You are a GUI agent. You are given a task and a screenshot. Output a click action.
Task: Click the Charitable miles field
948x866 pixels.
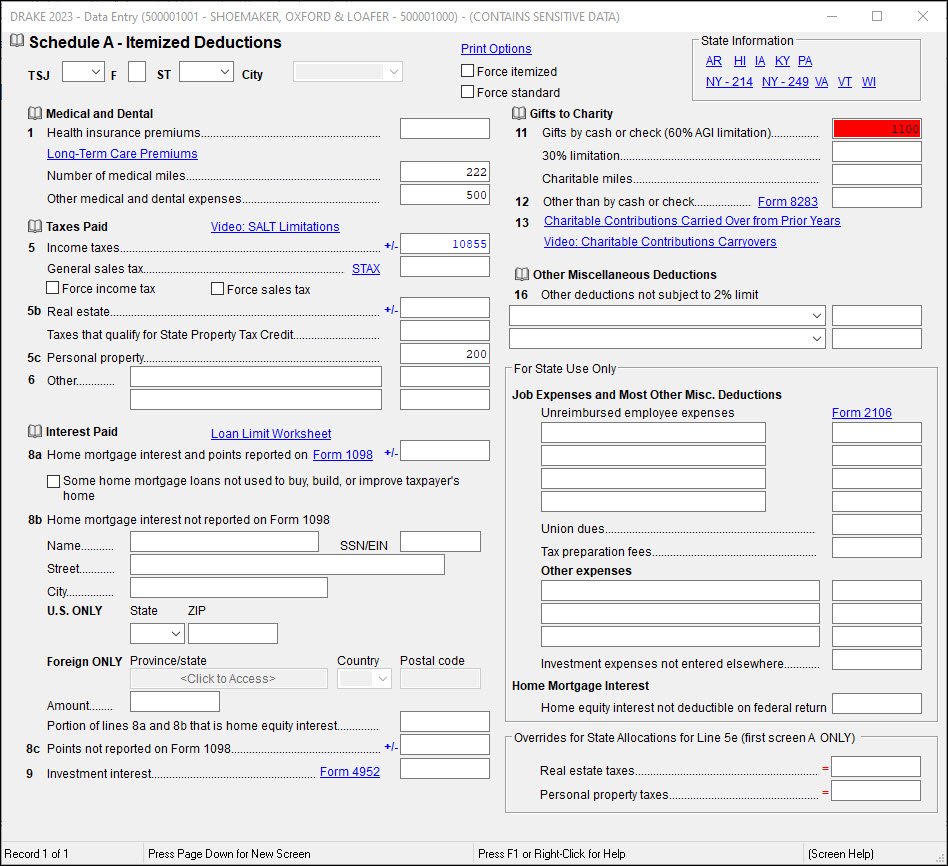(877, 174)
